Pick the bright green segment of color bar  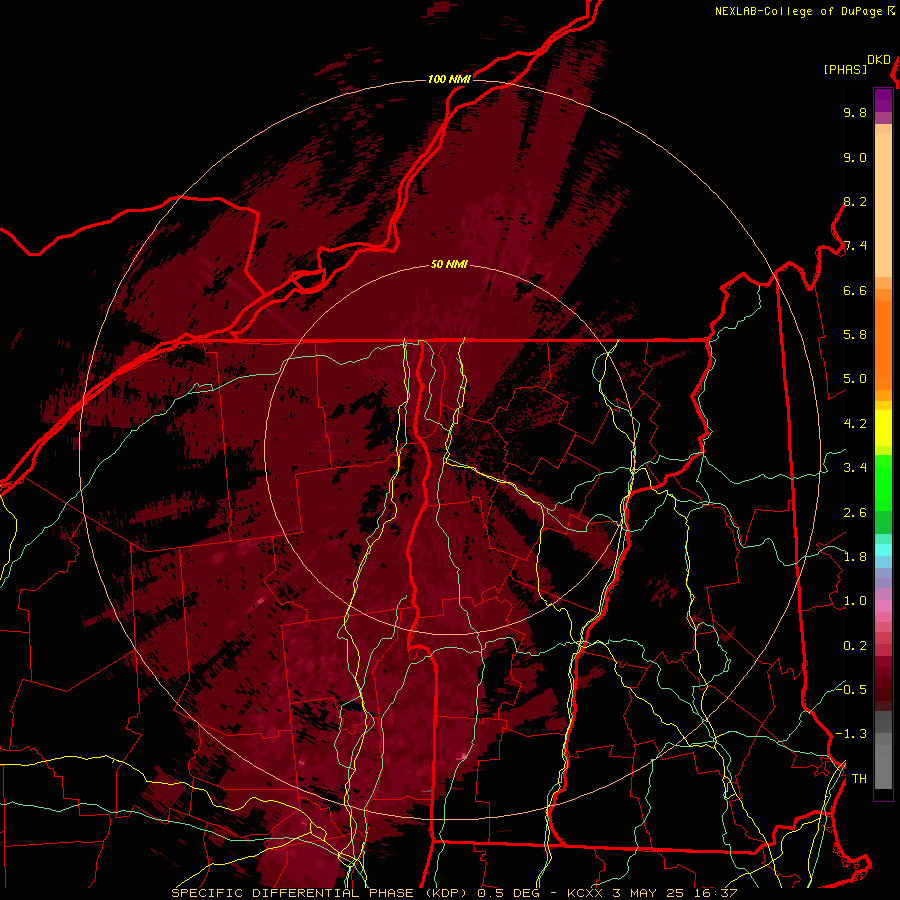tap(883, 482)
